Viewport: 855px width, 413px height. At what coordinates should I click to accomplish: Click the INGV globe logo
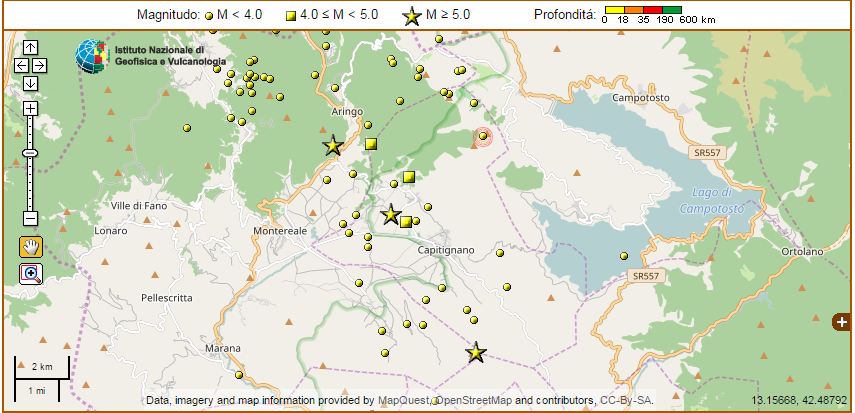94,56
